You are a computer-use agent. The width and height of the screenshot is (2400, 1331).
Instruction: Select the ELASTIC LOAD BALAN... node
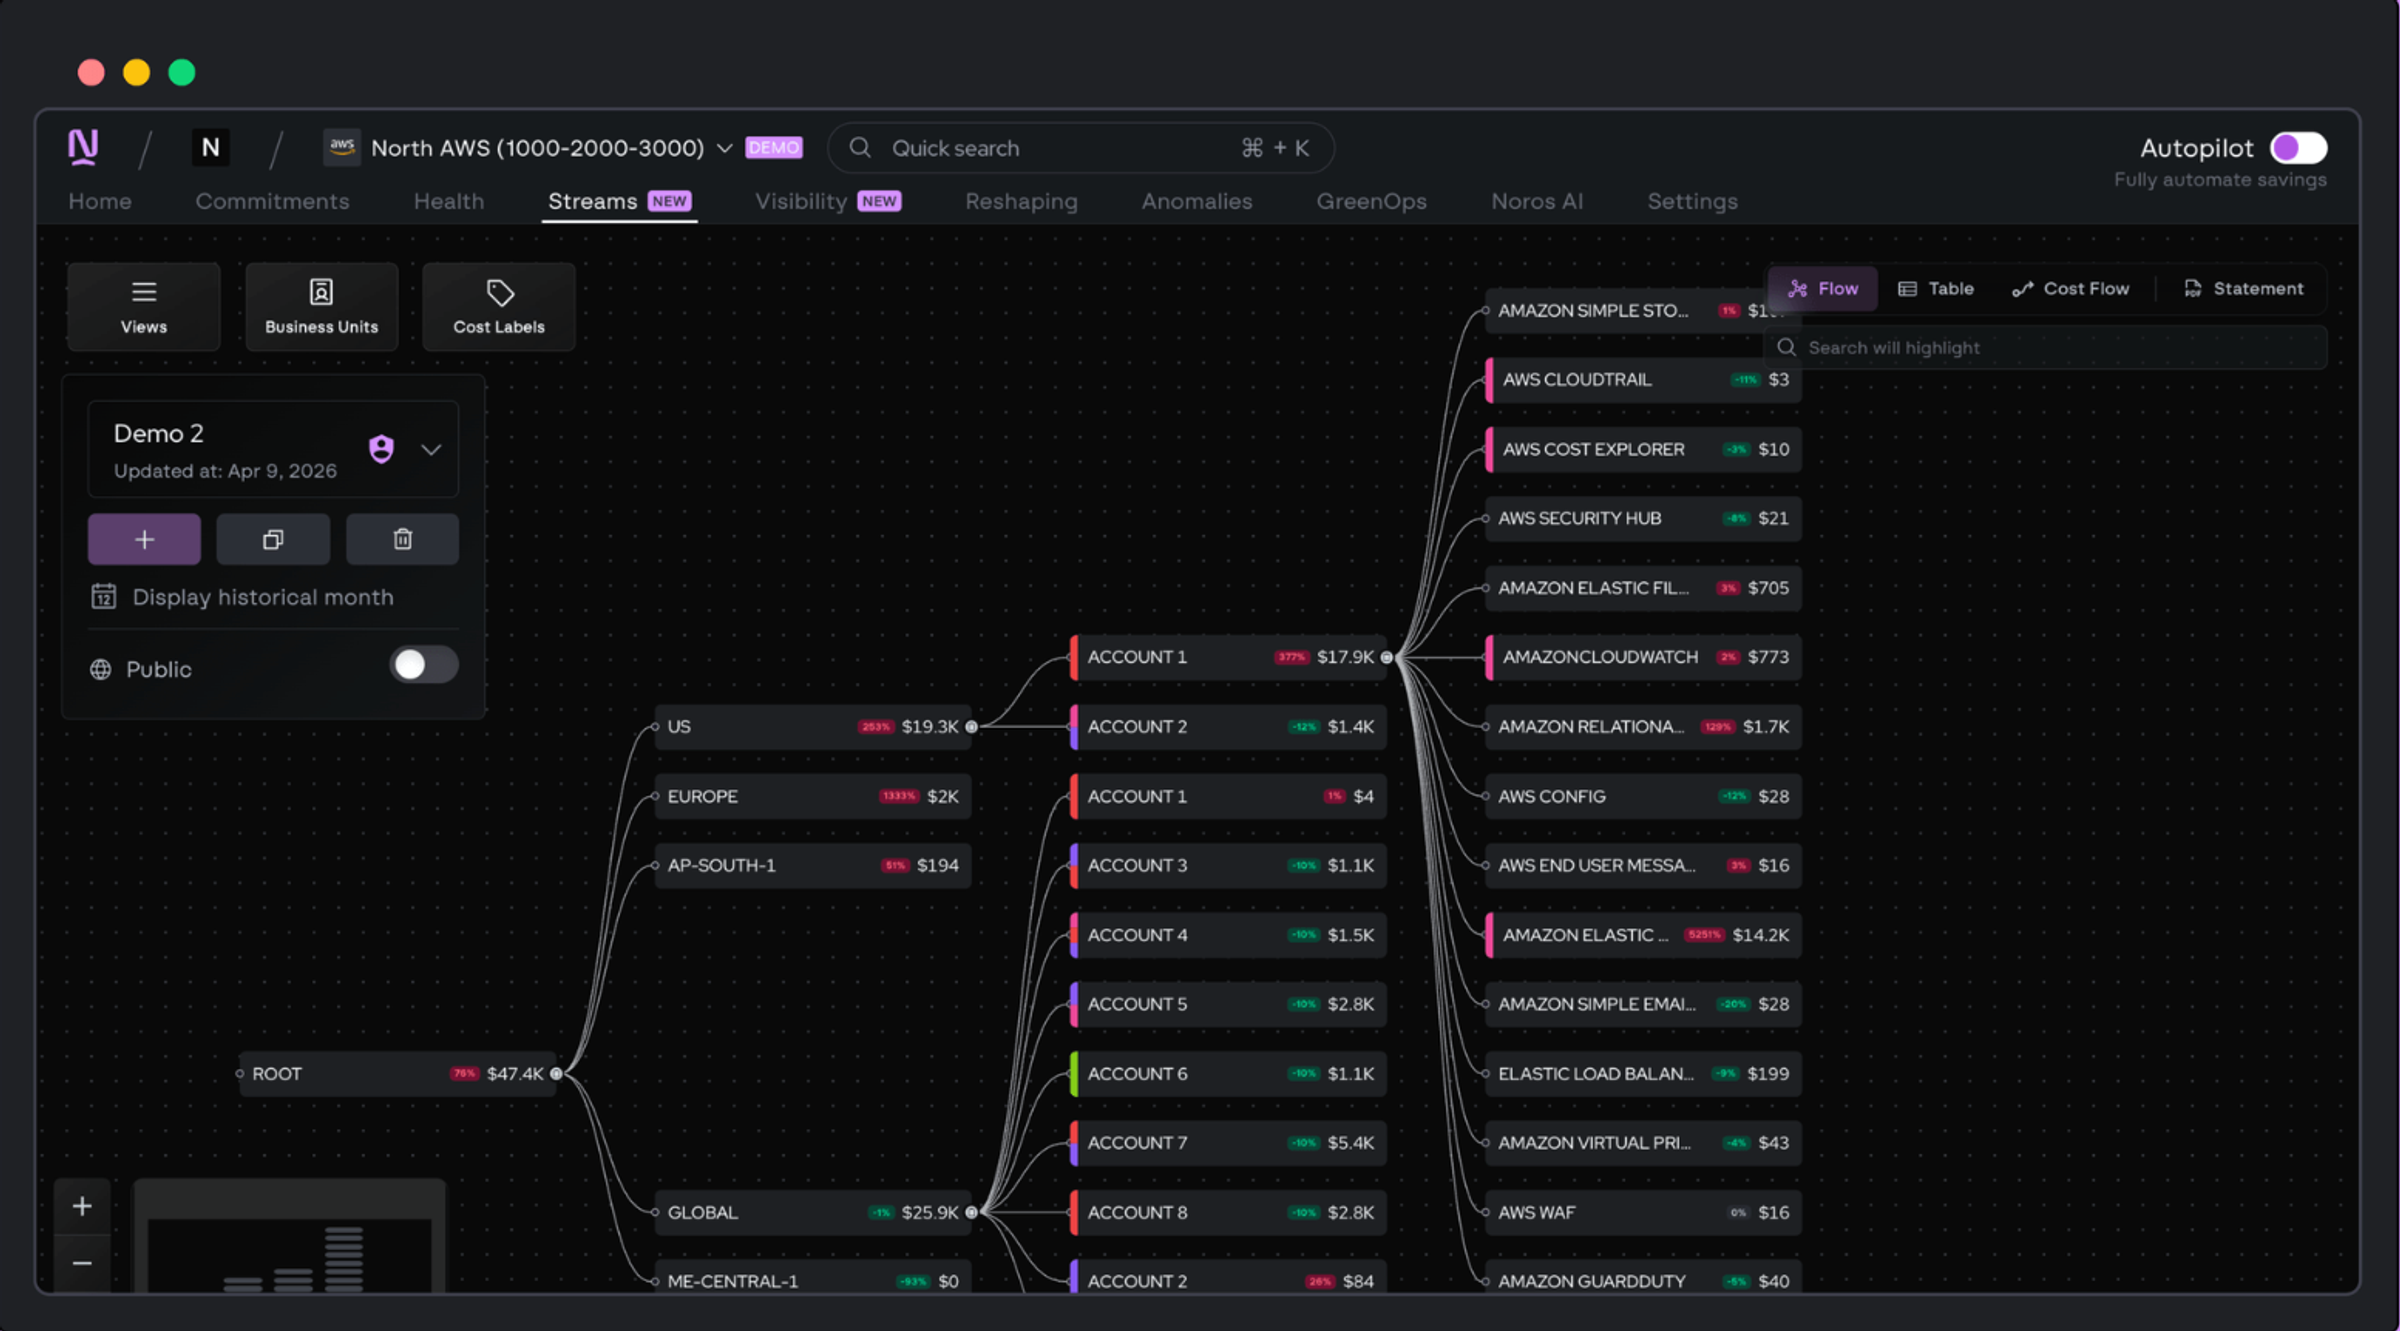(1644, 1074)
